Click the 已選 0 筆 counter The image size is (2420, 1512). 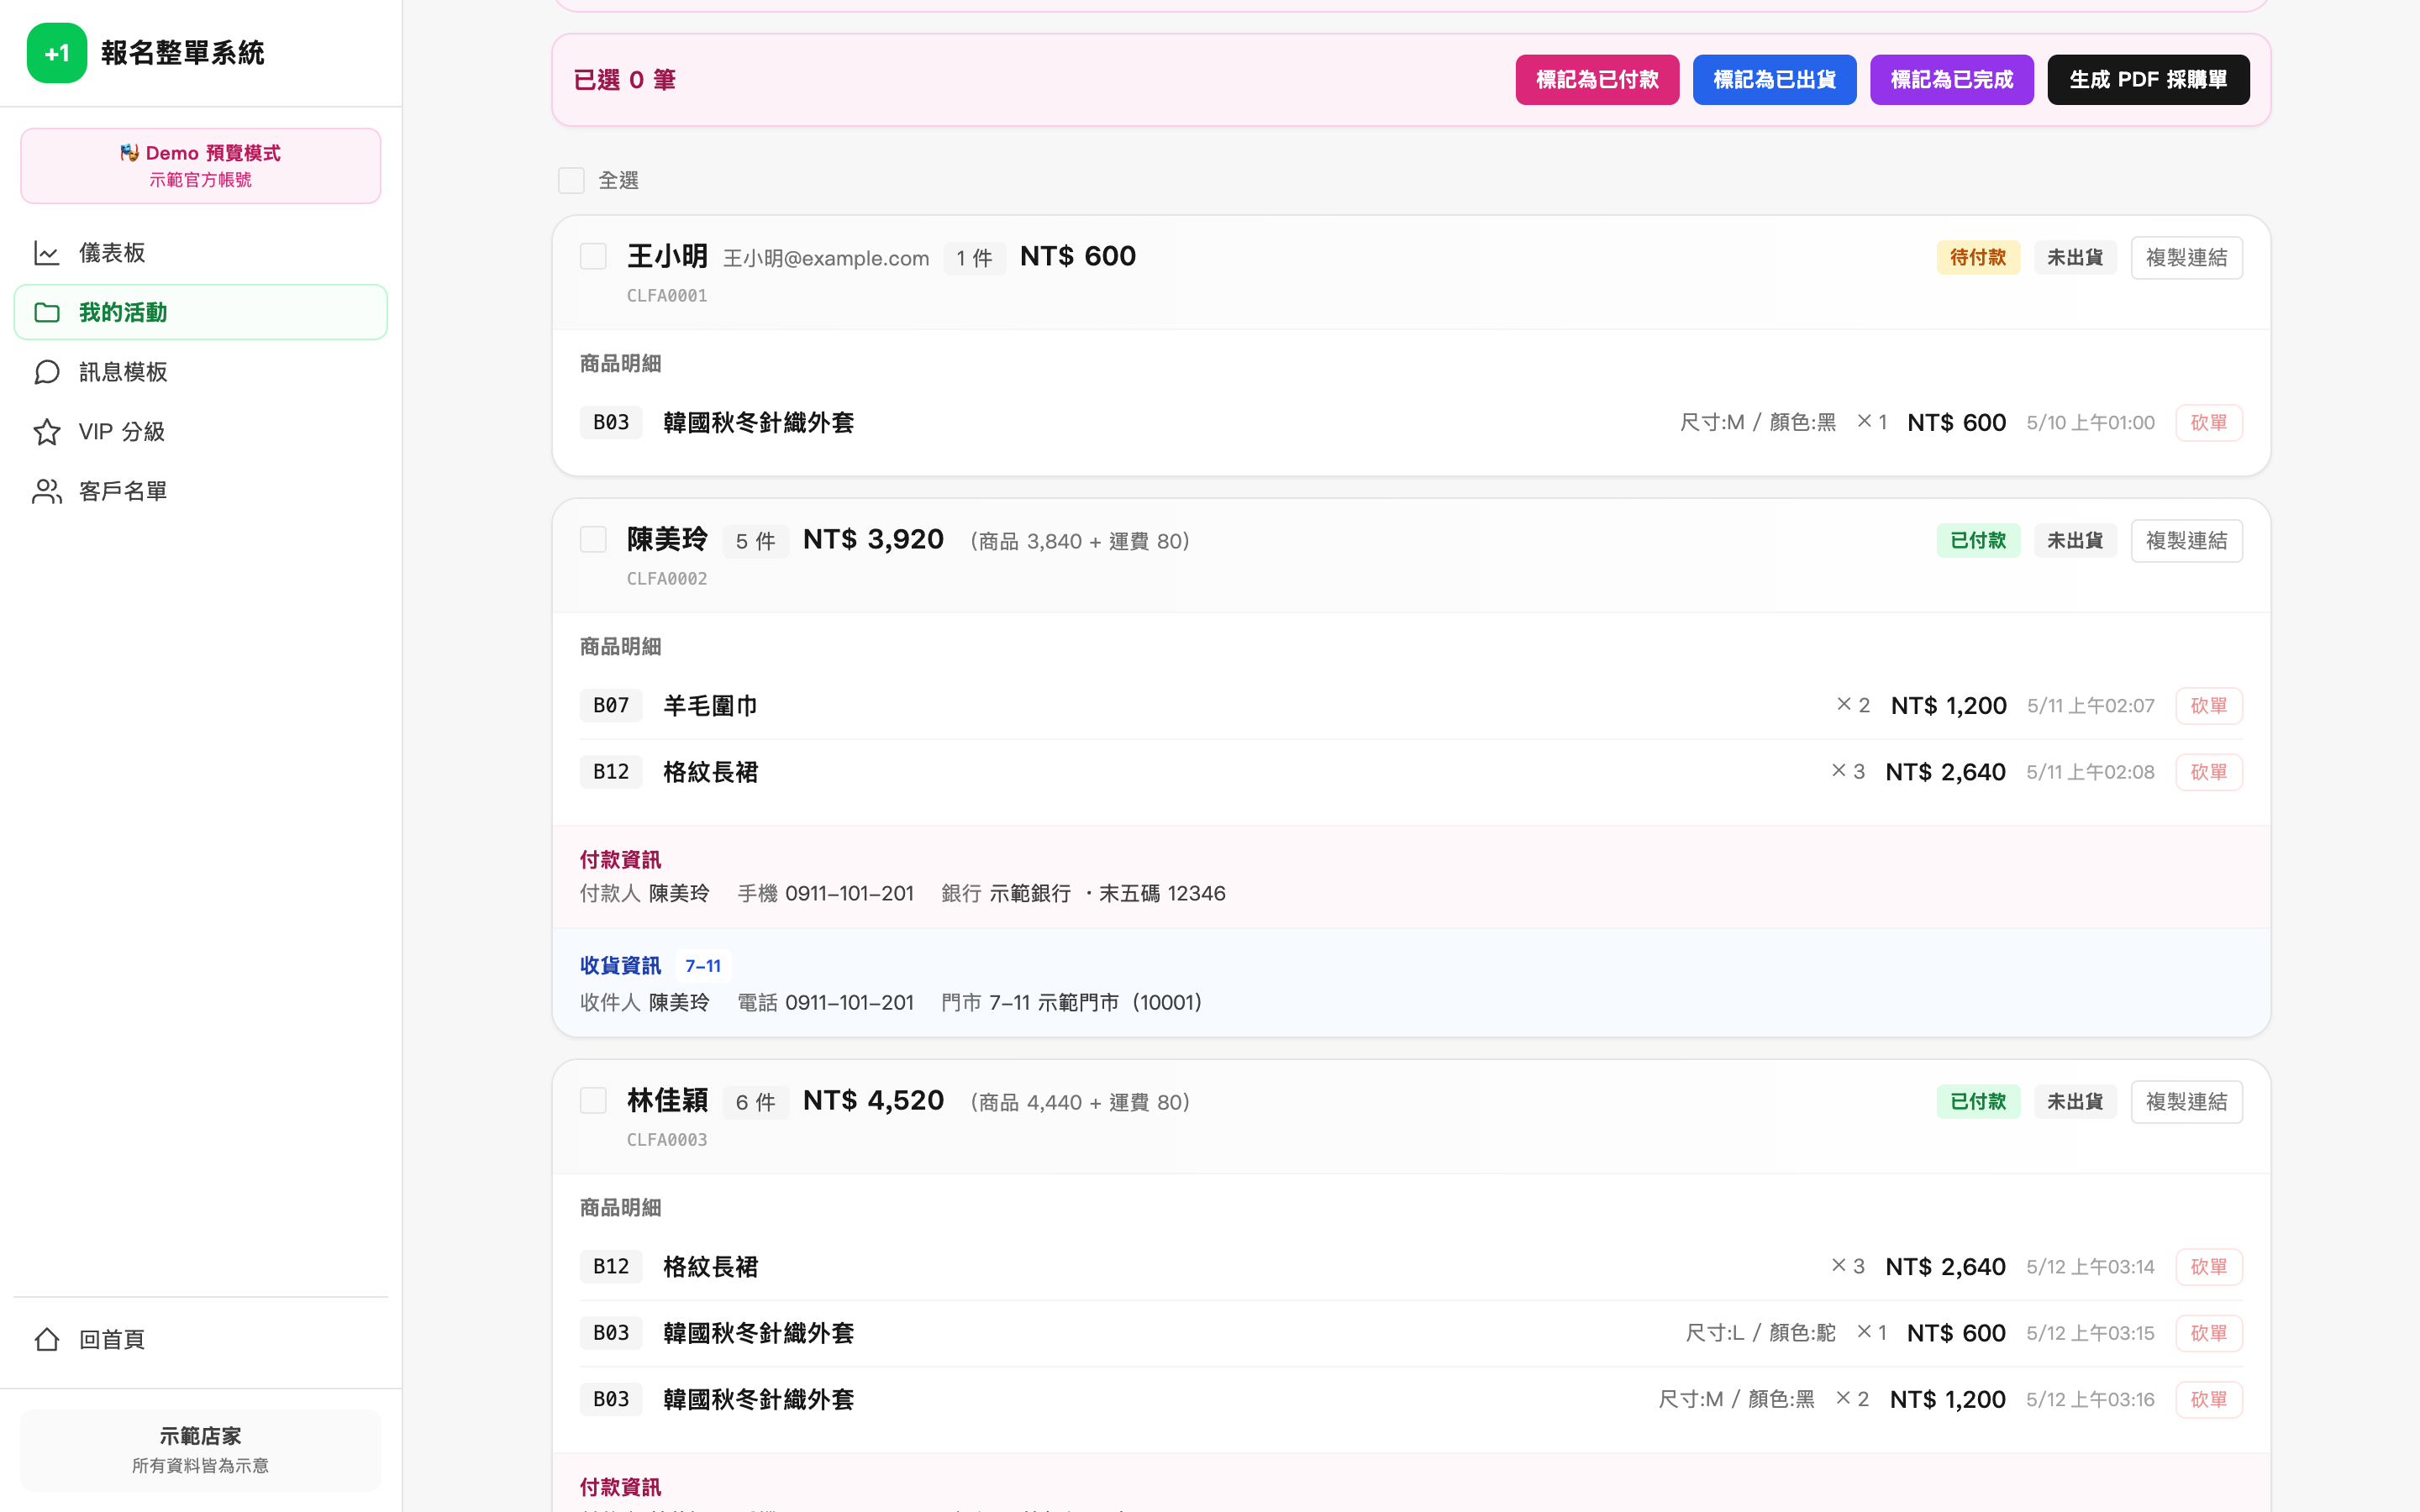pos(625,80)
